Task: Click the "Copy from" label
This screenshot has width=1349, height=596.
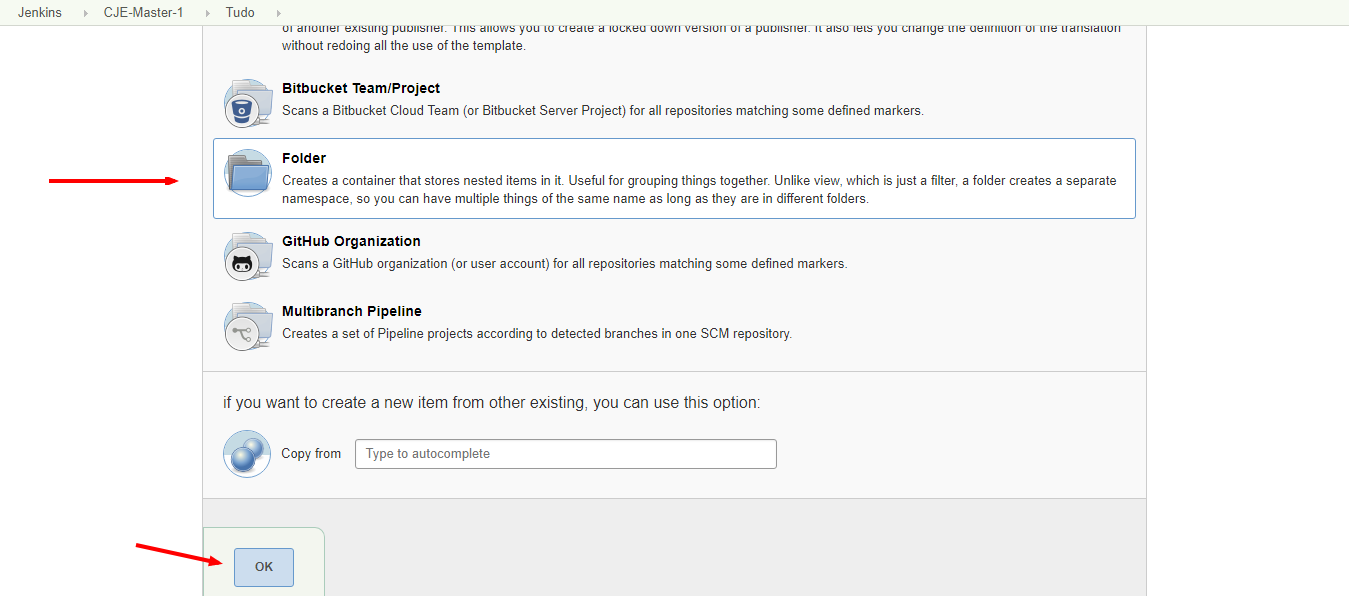Action: [x=311, y=454]
